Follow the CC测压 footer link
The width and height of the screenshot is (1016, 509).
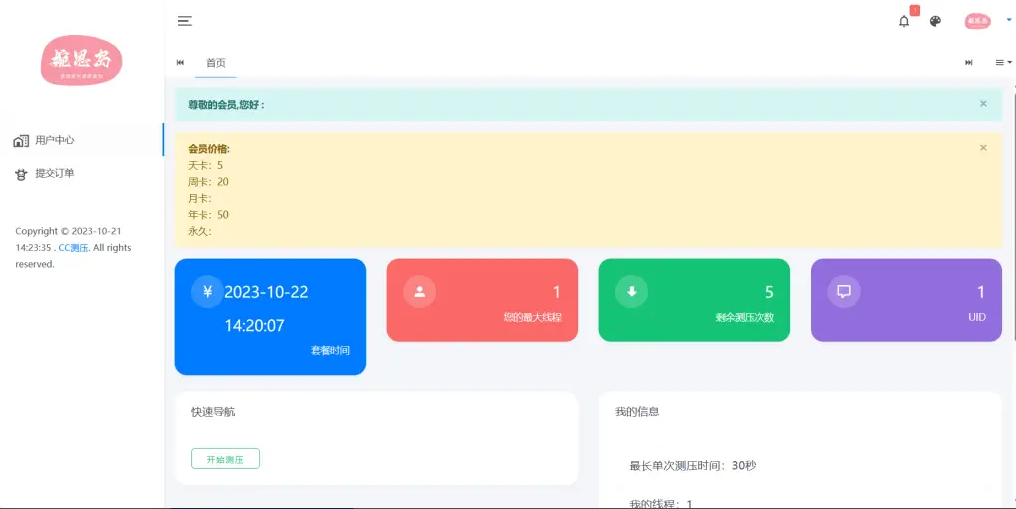click(x=73, y=247)
